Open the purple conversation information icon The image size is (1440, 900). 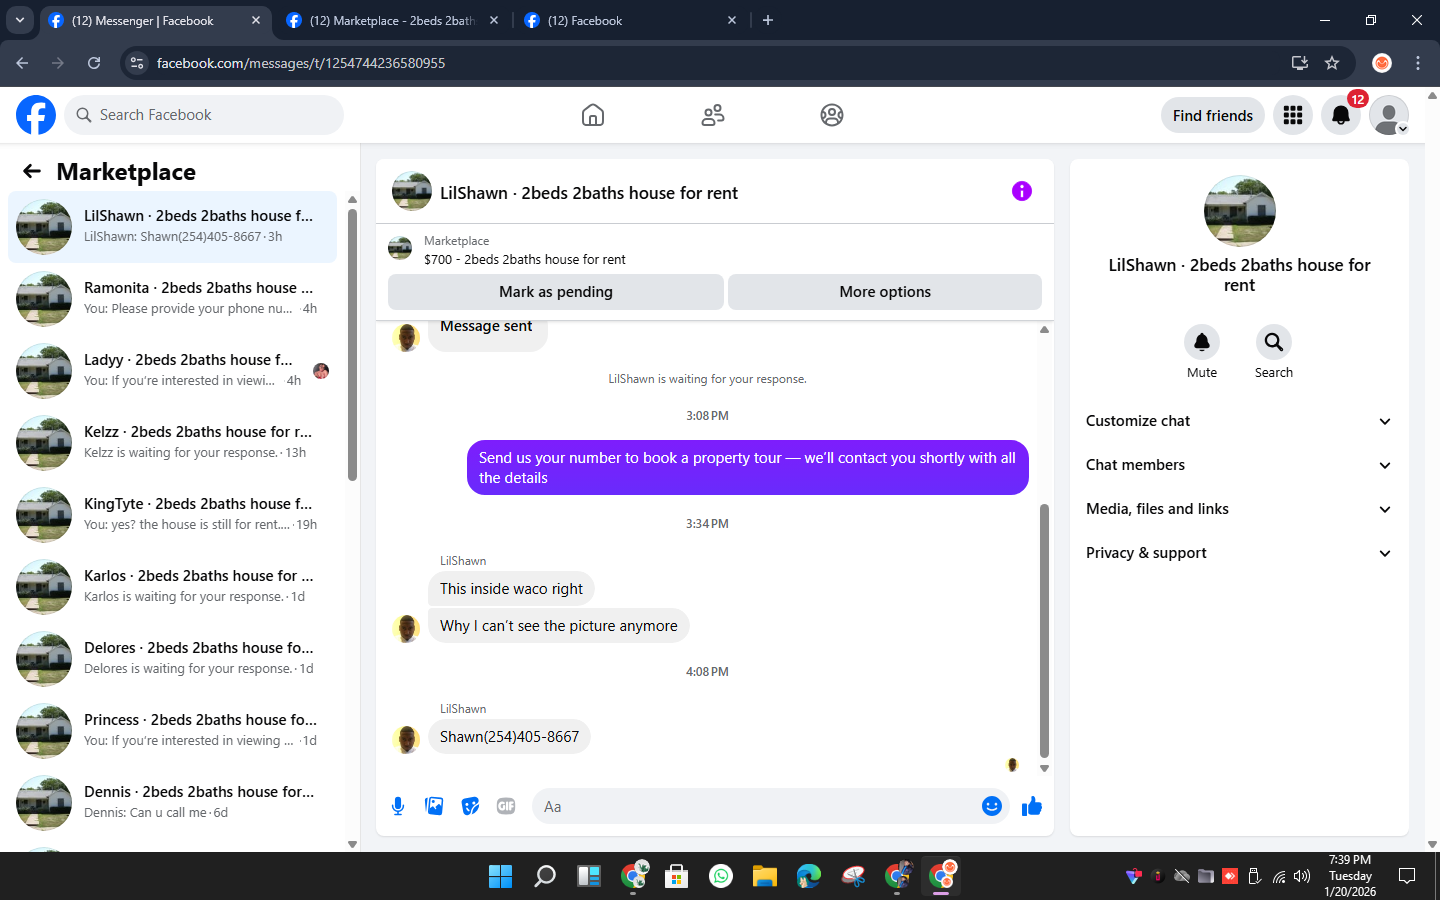pyautogui.click(x=1021, y=191)
